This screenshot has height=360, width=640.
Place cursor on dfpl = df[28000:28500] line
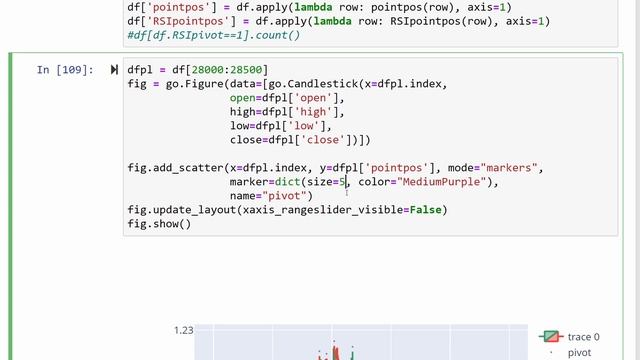pos(198,70)
